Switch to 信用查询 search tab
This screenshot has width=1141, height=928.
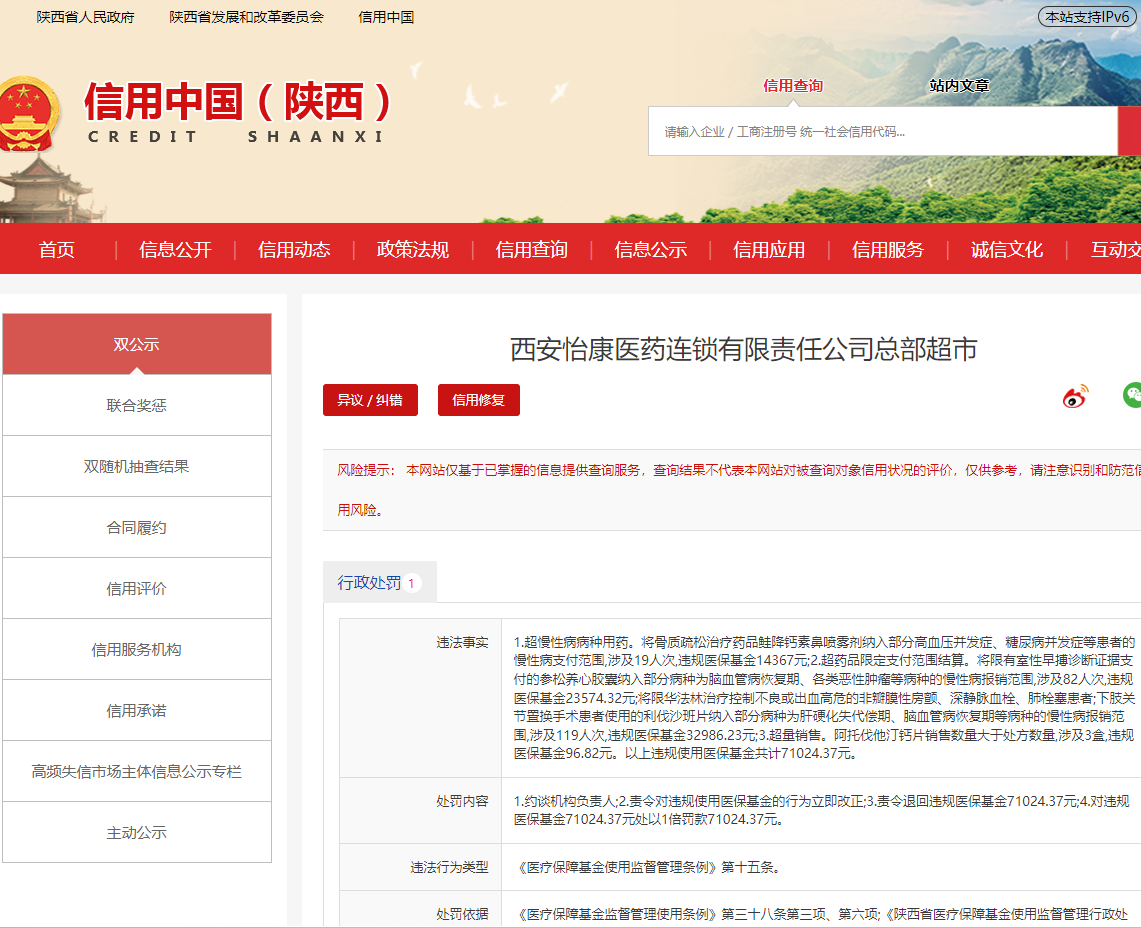click(x=792, y=86)
